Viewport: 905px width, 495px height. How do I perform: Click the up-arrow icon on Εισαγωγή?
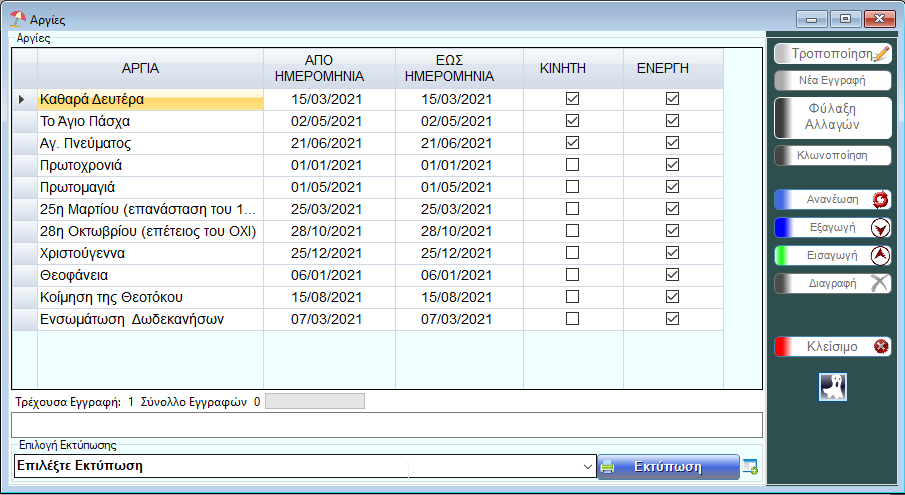pos(880,255)
